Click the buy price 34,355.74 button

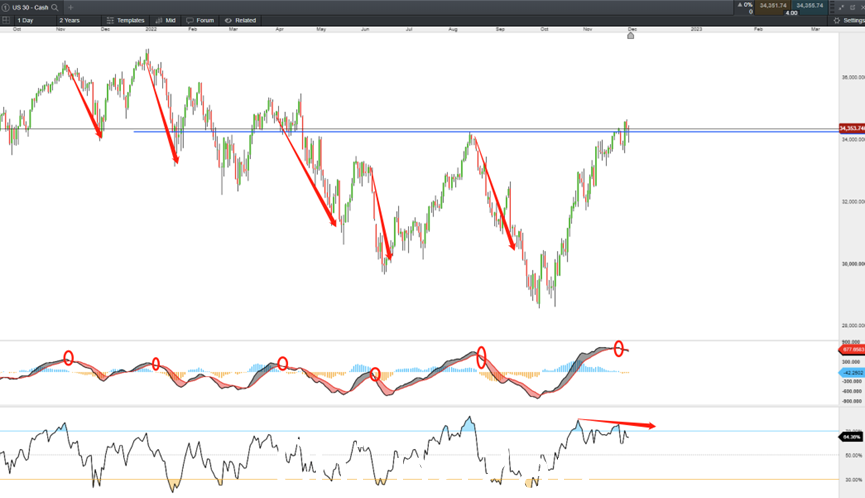point(809,6)
